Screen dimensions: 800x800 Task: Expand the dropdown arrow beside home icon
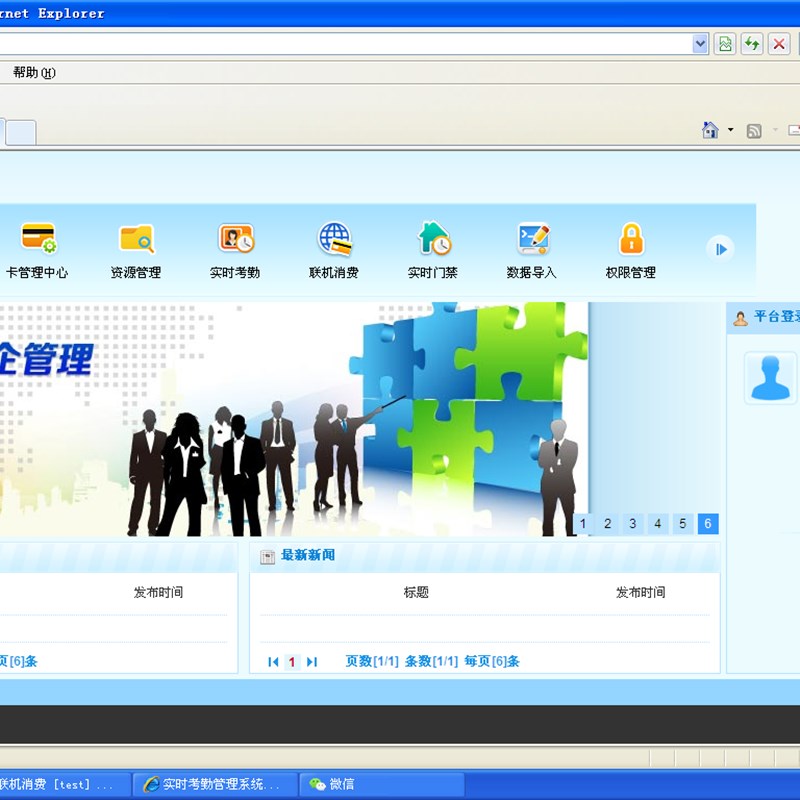click(731, 130)
